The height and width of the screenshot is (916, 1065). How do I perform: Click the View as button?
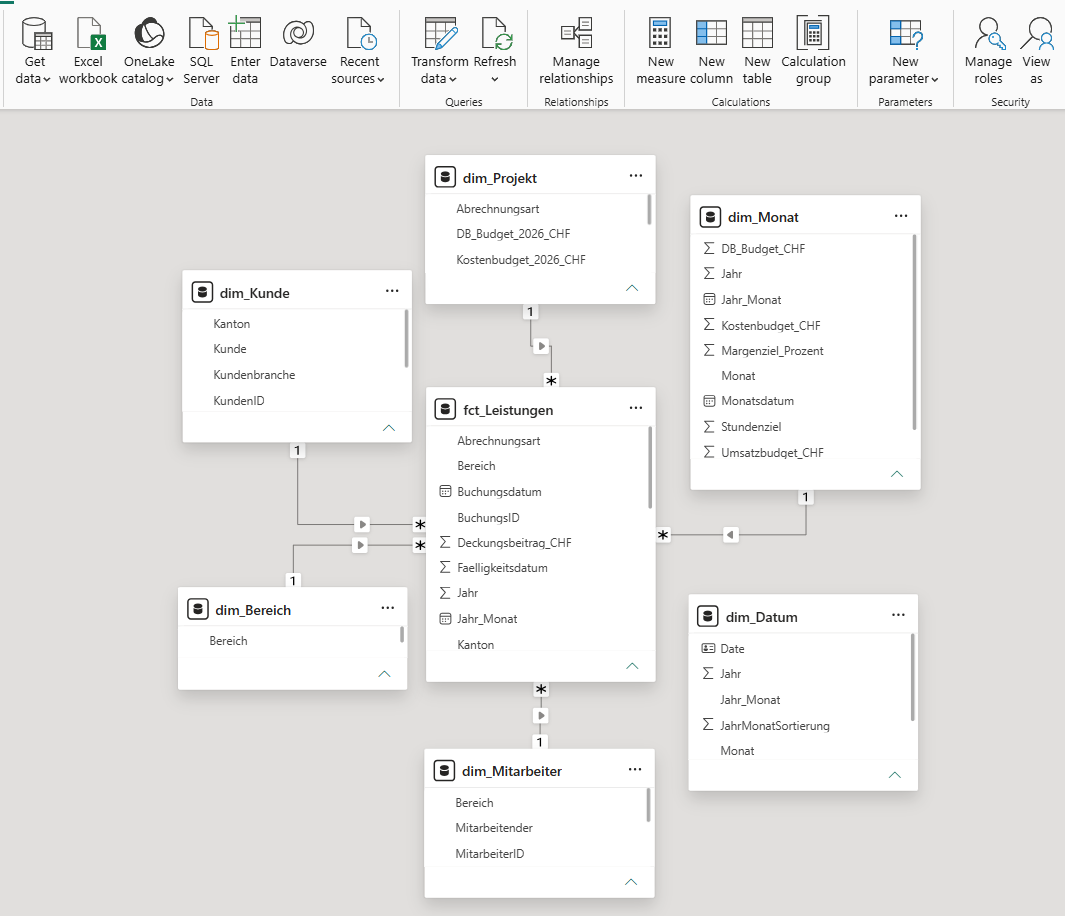click(1036, 52)
